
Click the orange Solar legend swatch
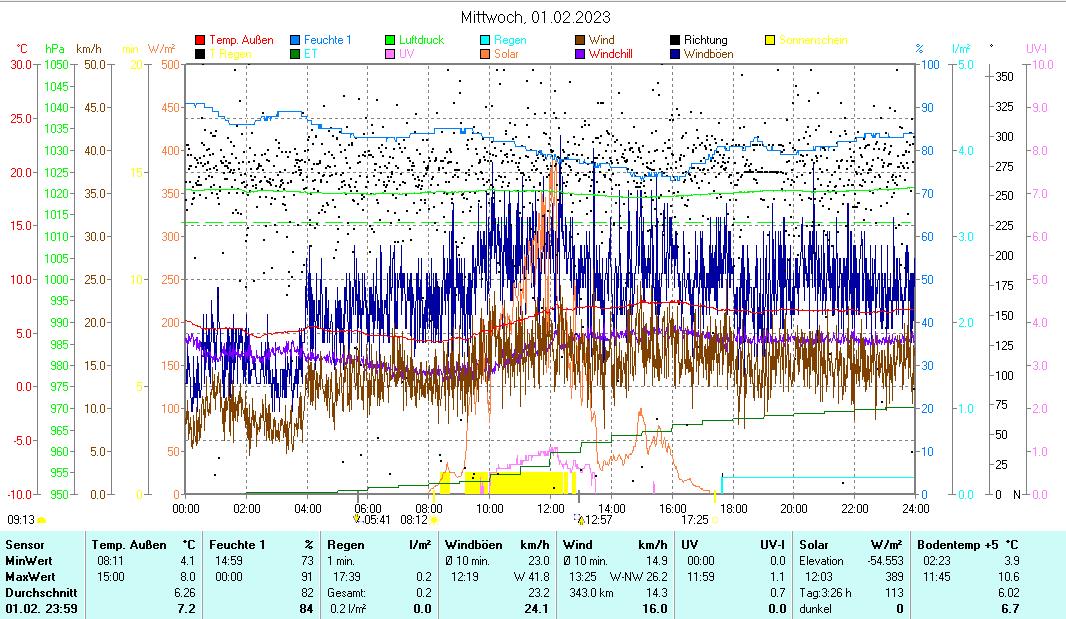coord(485,54)
